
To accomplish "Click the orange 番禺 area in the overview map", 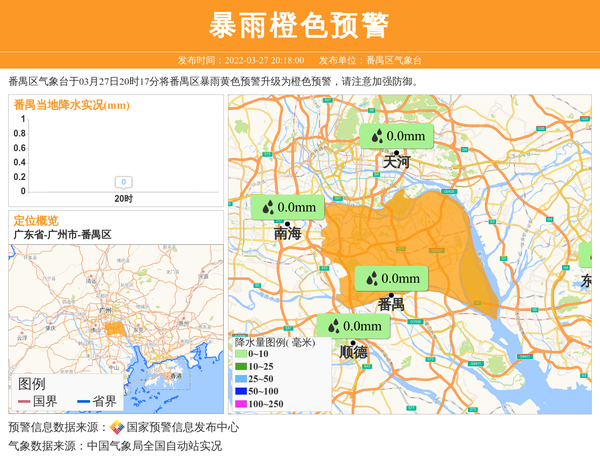I will click(114, 327).
